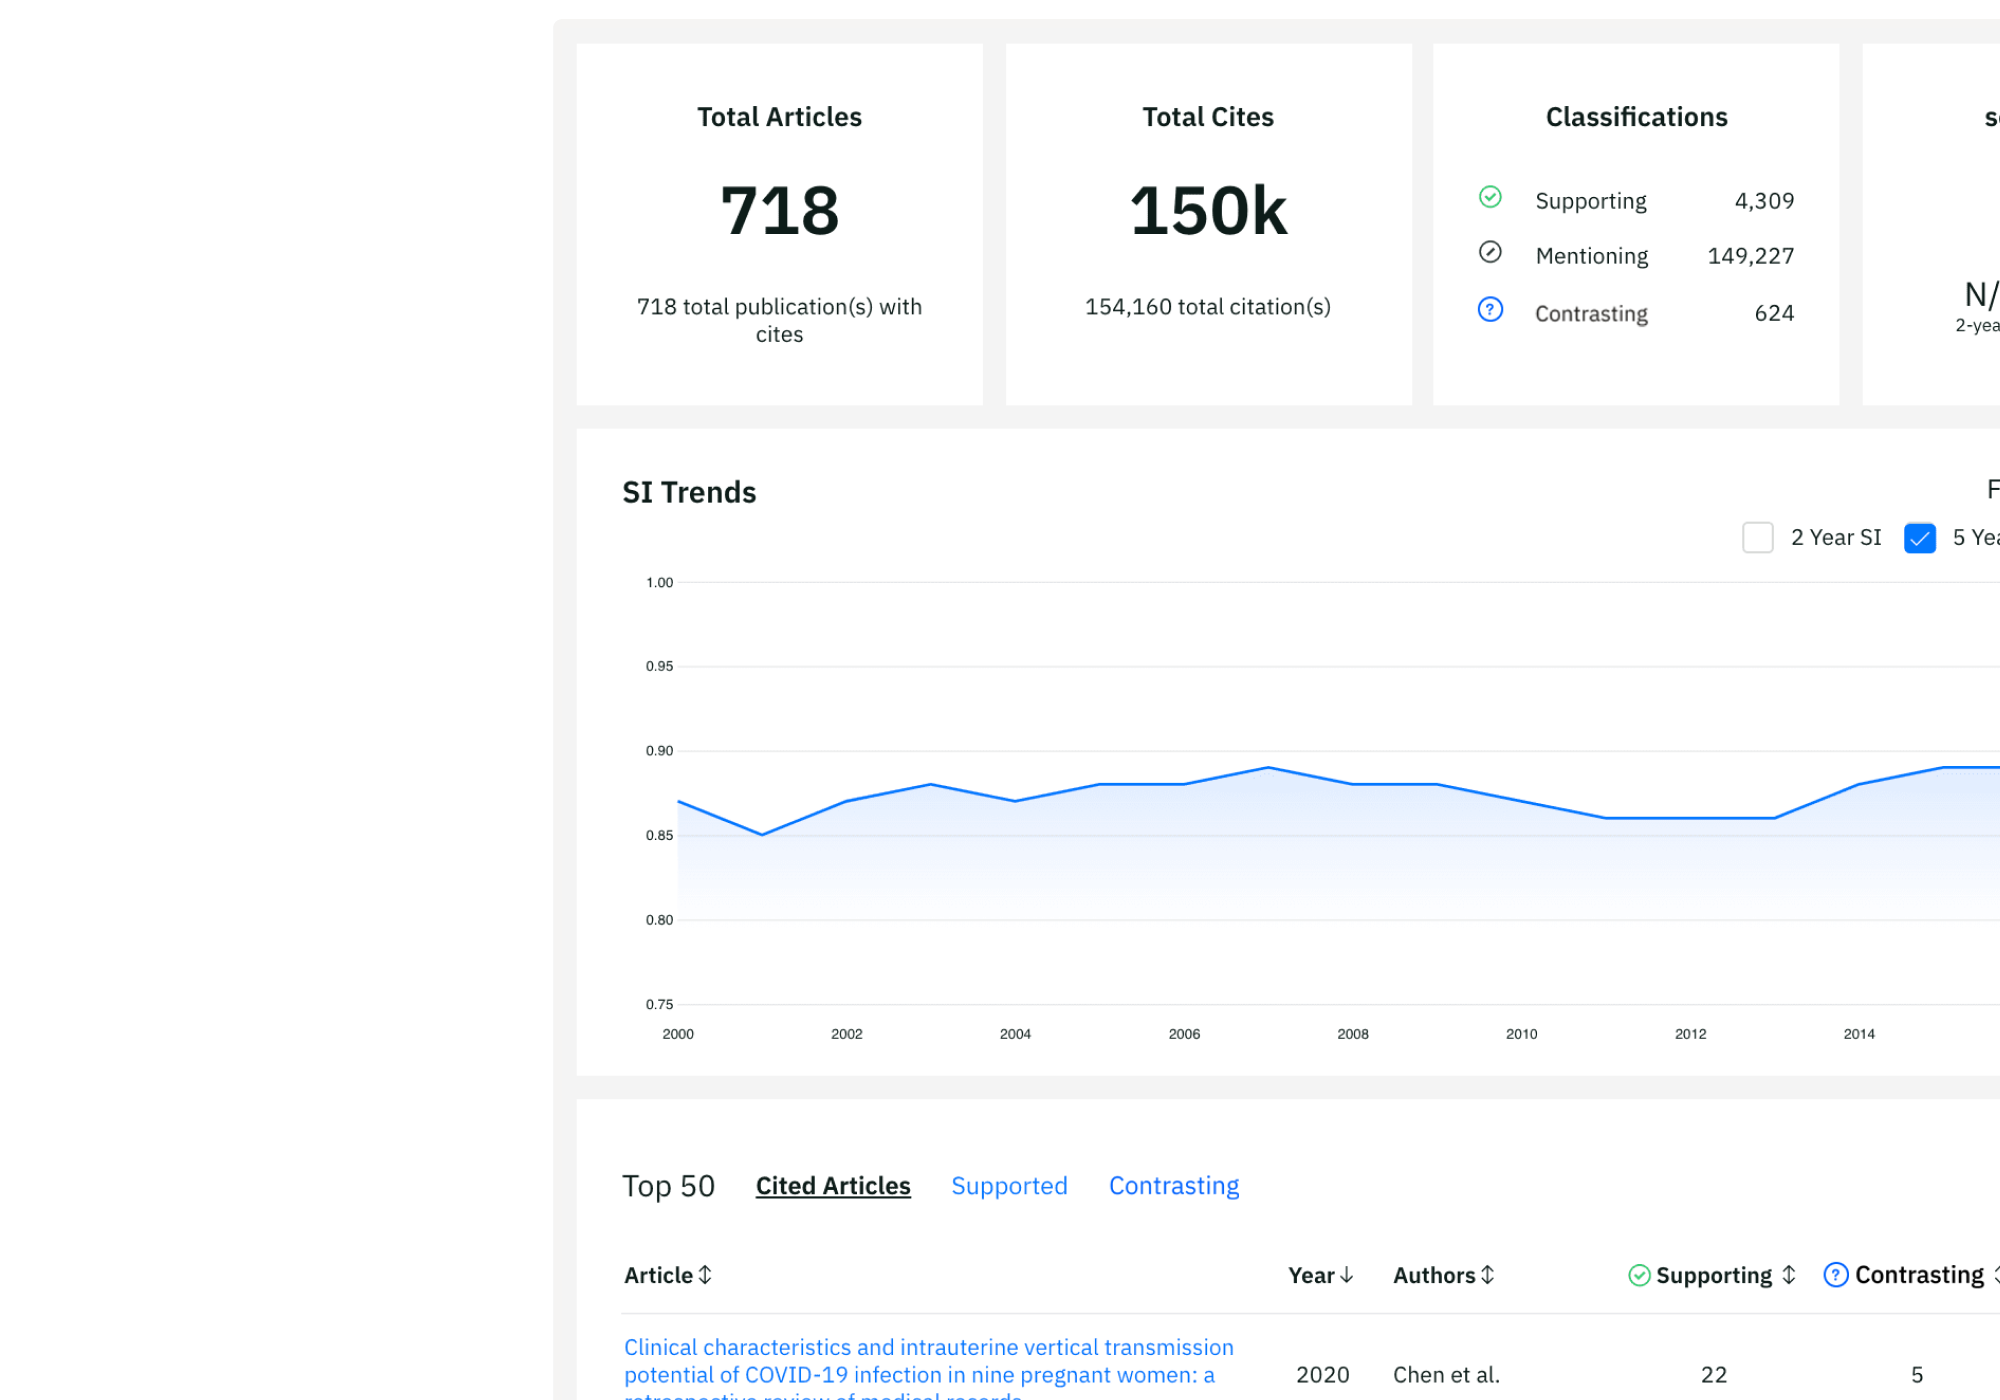This screenshot has height=1400, width=2000.
Task: Click the Mentioning label in the Classifications card
Action: click(1591, 256)
